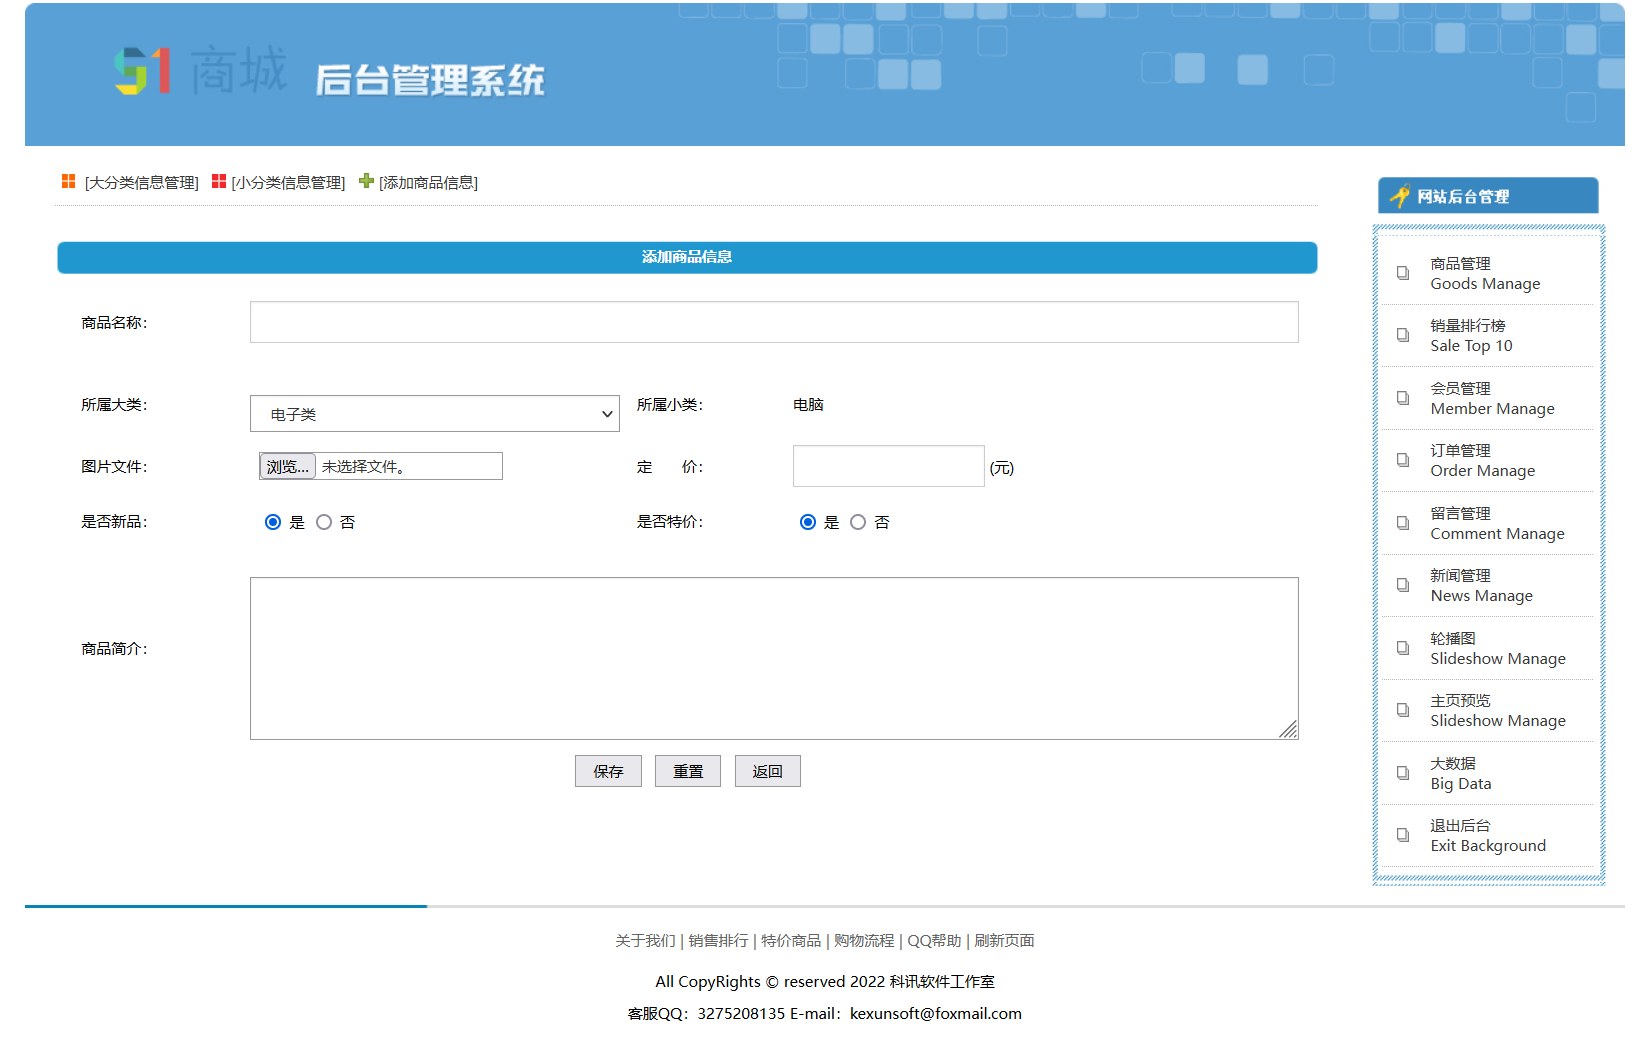Click the orange grid icon before 大分类信息管理
The image size is (1637, 1056).
pyautogui.click(x=67, y=181)
